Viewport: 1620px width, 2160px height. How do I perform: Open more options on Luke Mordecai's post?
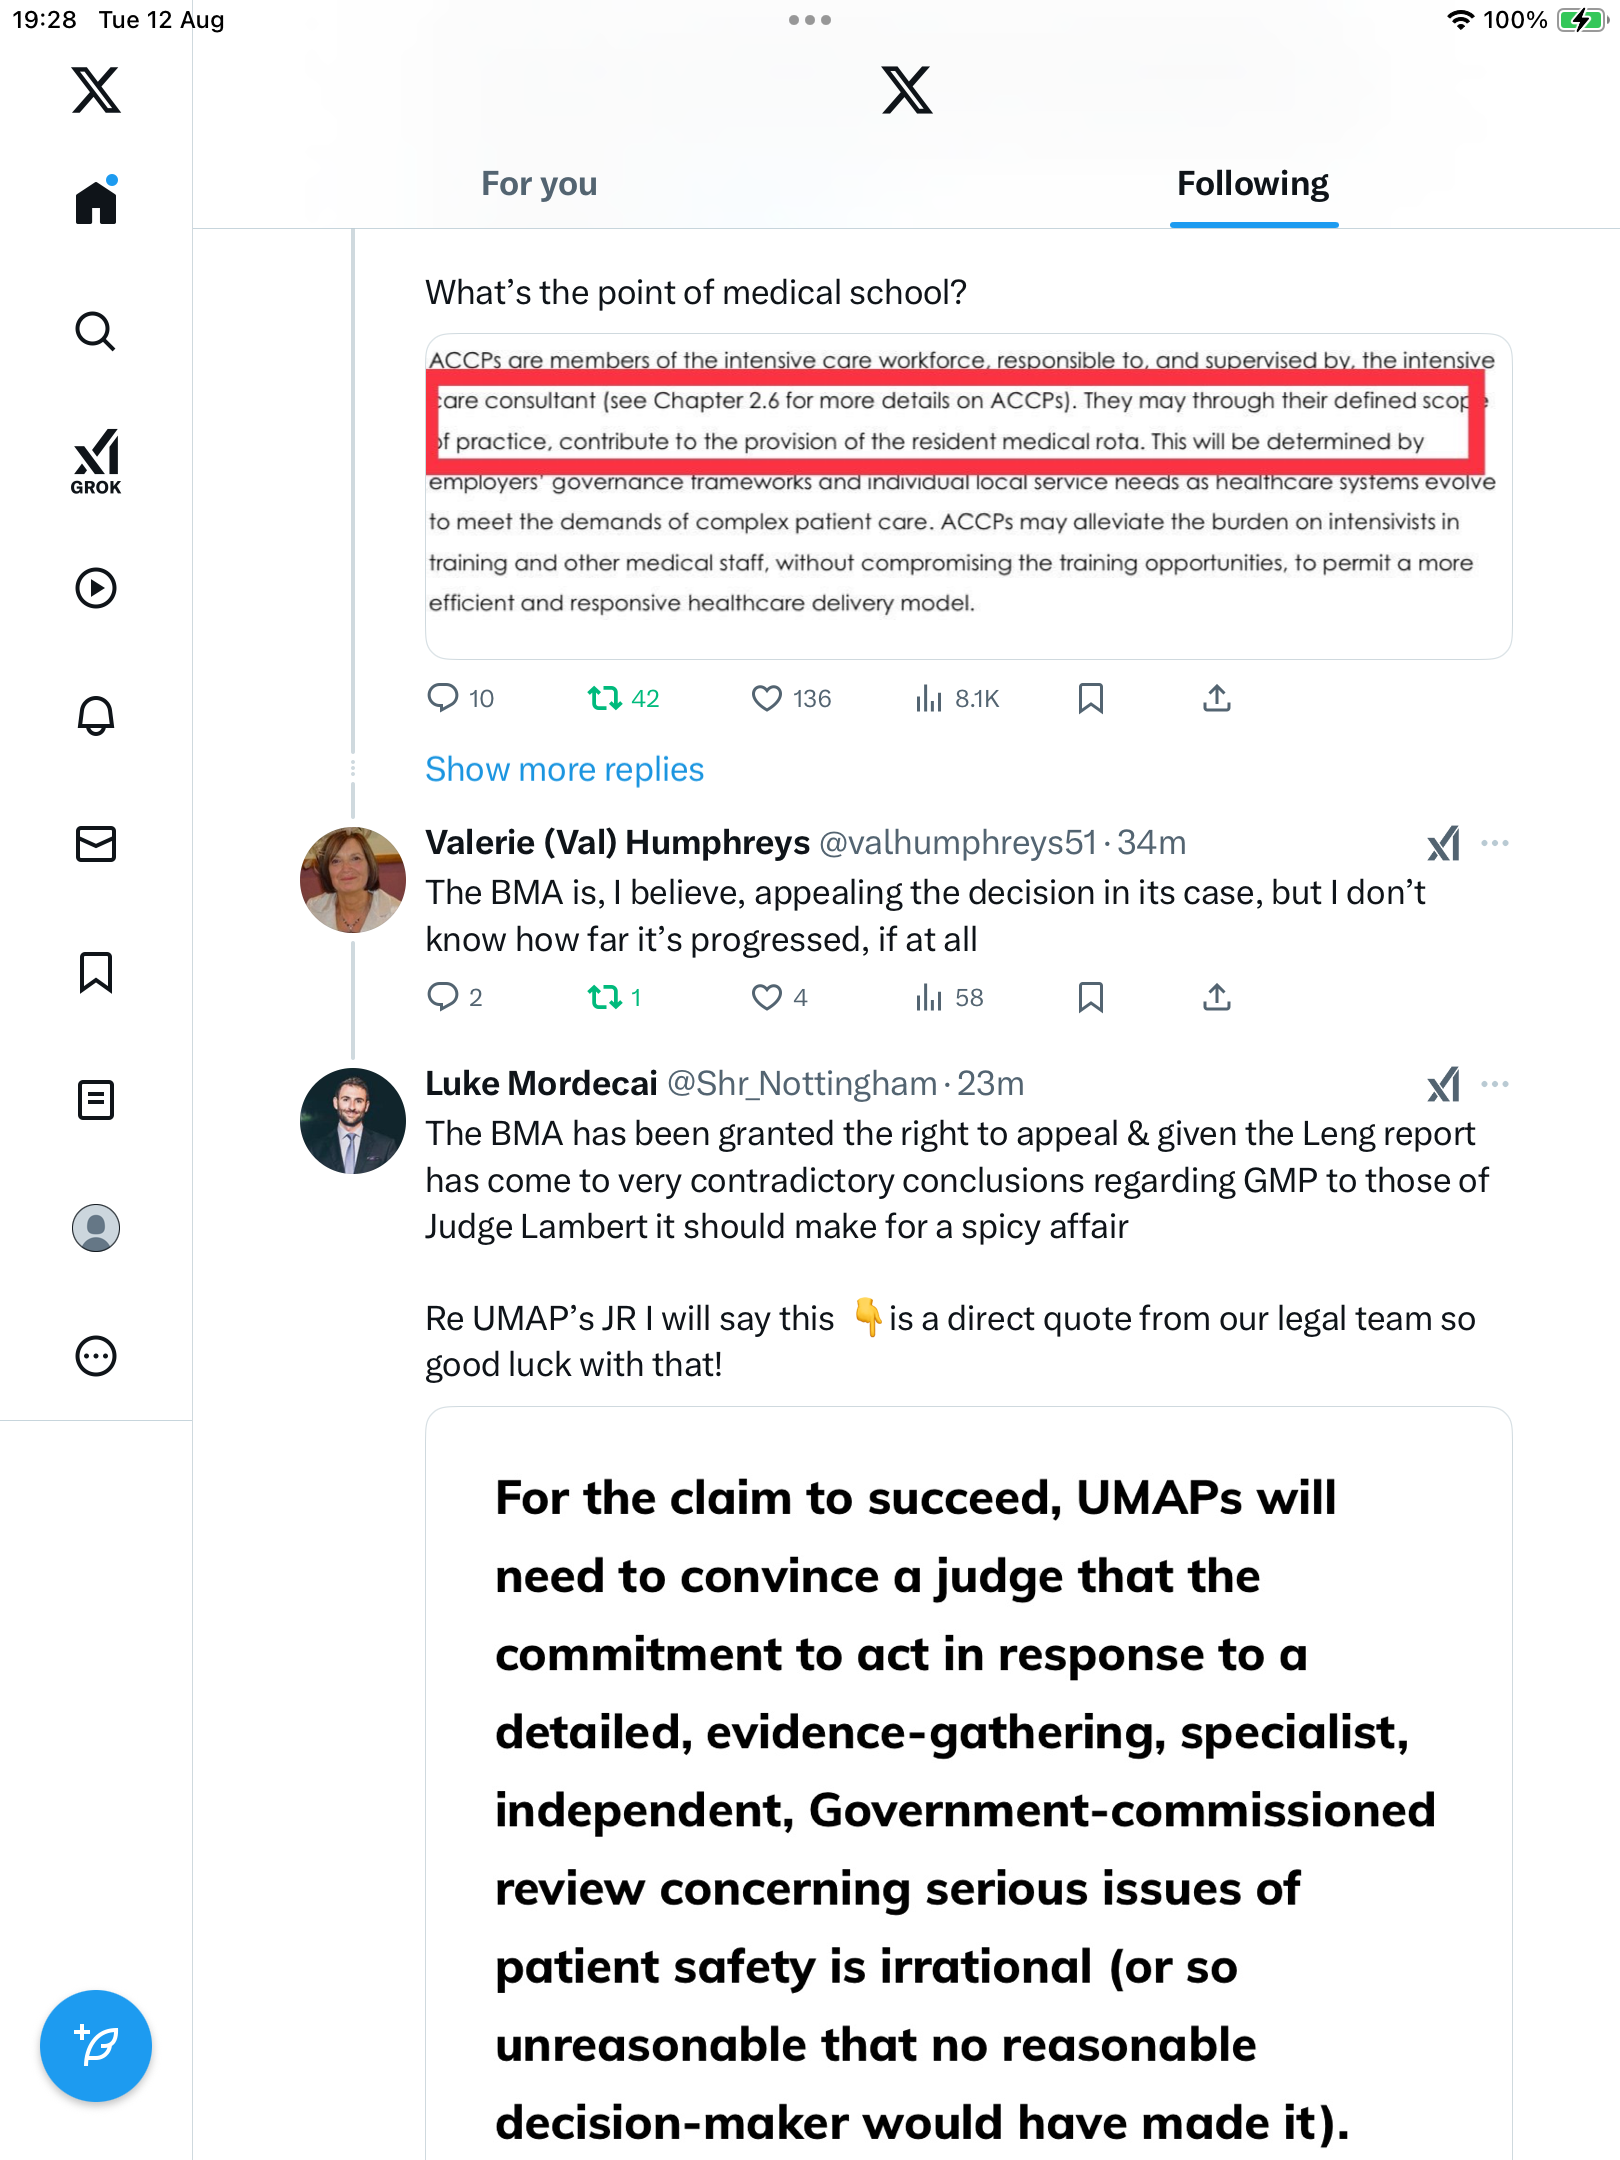pyautogui.click(x=1495, y=1084)
